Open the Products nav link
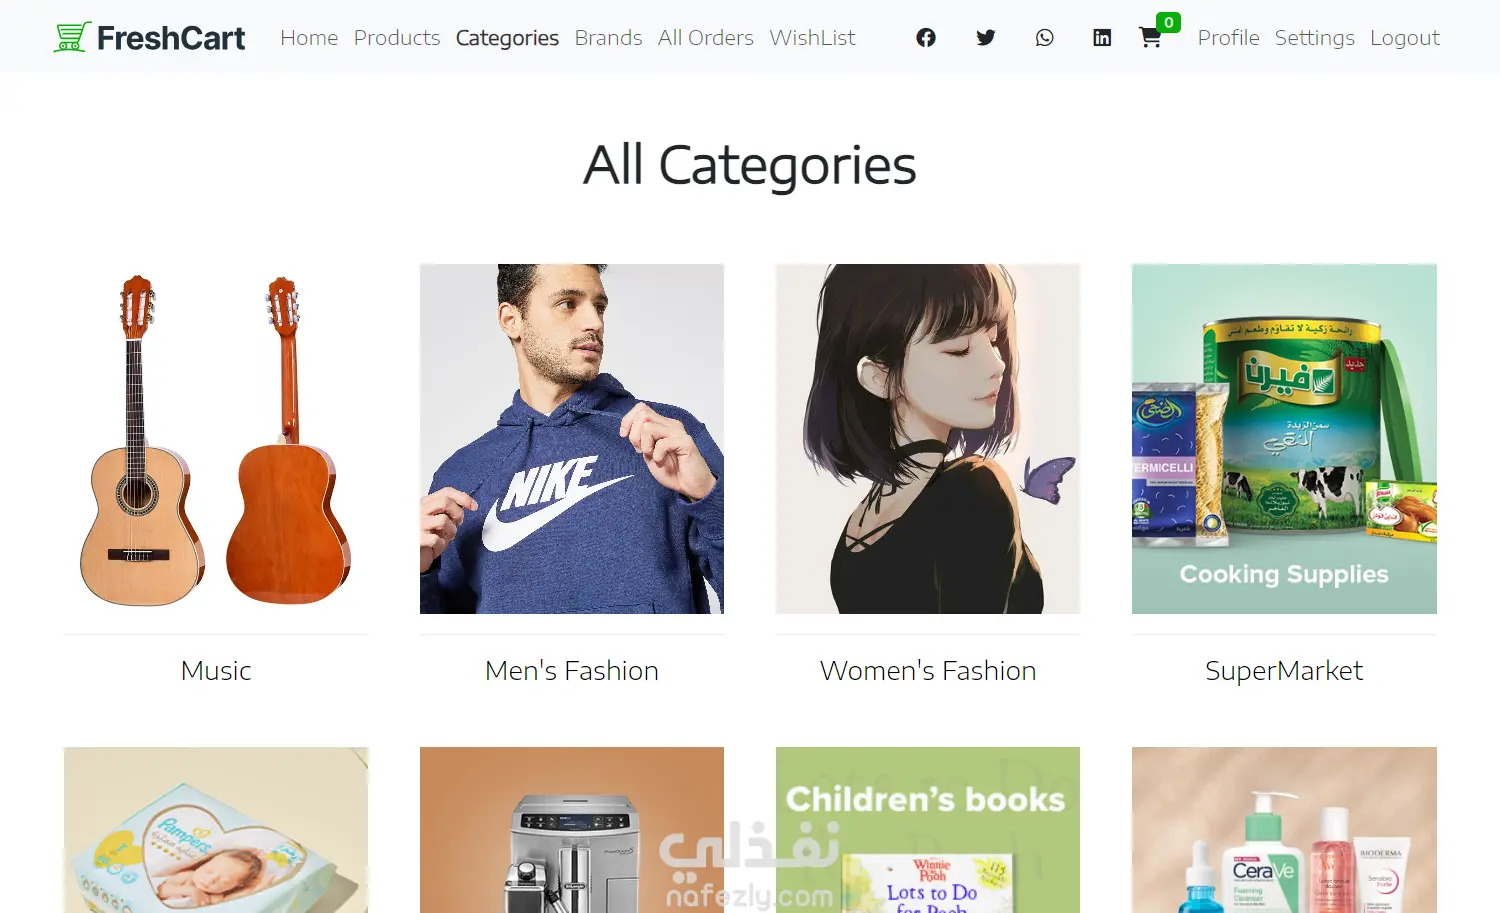1500x913 pixels. [397, 38]
